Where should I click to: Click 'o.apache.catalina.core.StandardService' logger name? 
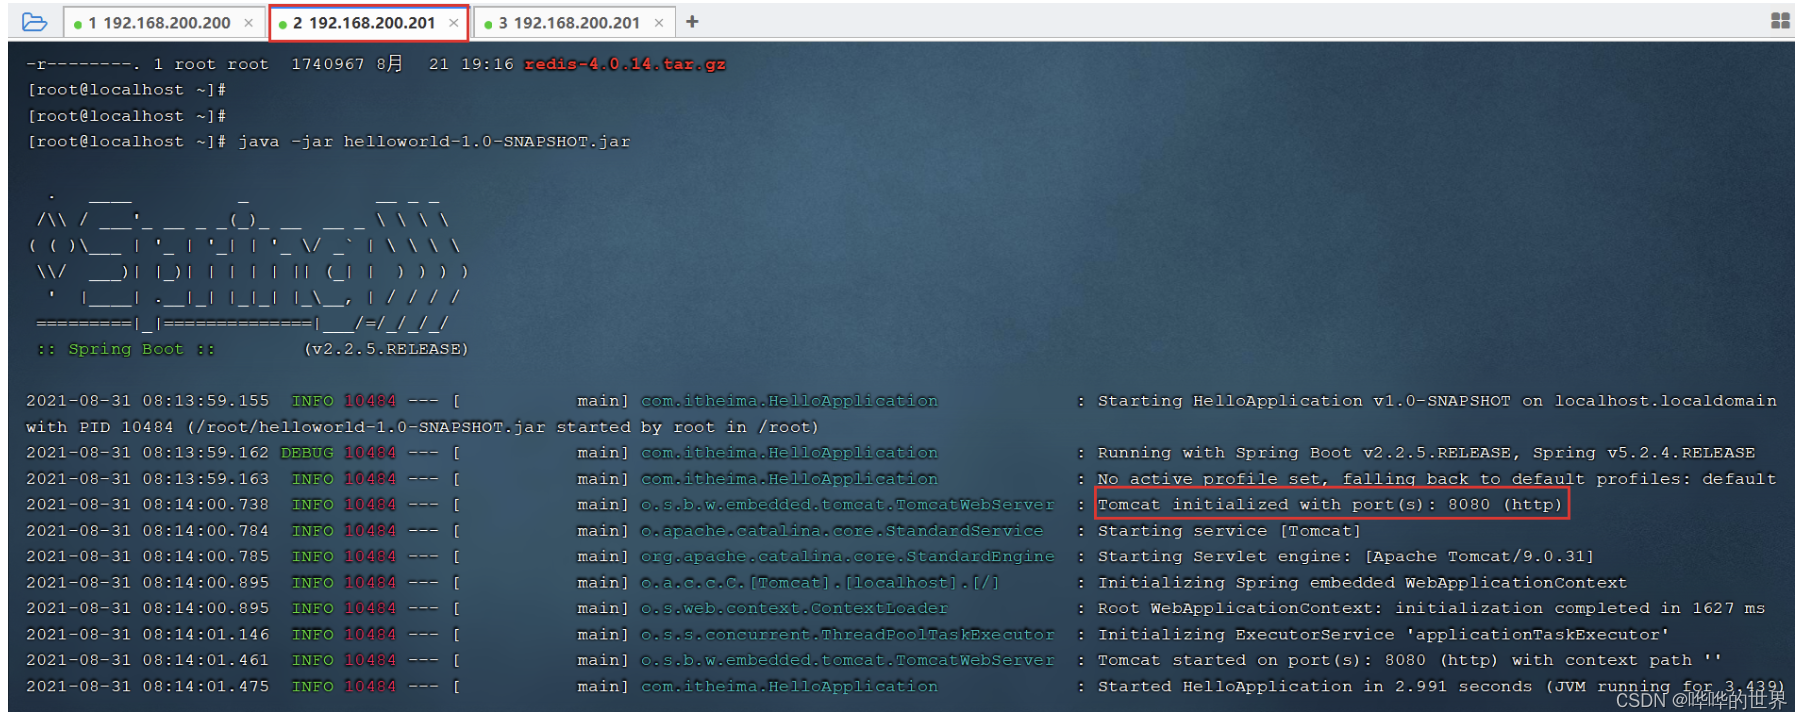pyautogui.click(x=842, y=530)
